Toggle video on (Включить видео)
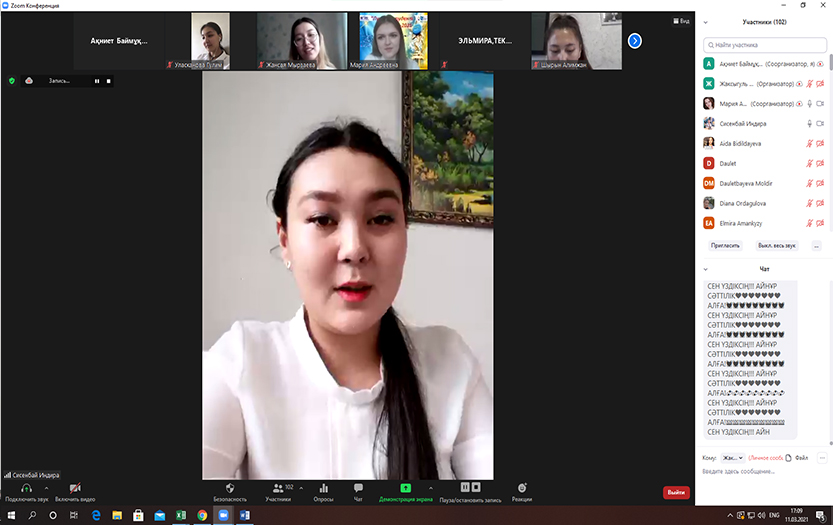Viewport: 833px width, 525px height. tap(75, 488)
